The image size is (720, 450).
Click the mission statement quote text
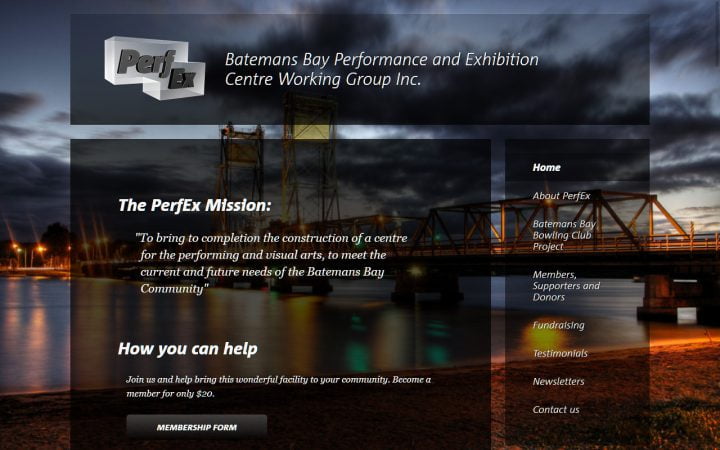point(271,263)
